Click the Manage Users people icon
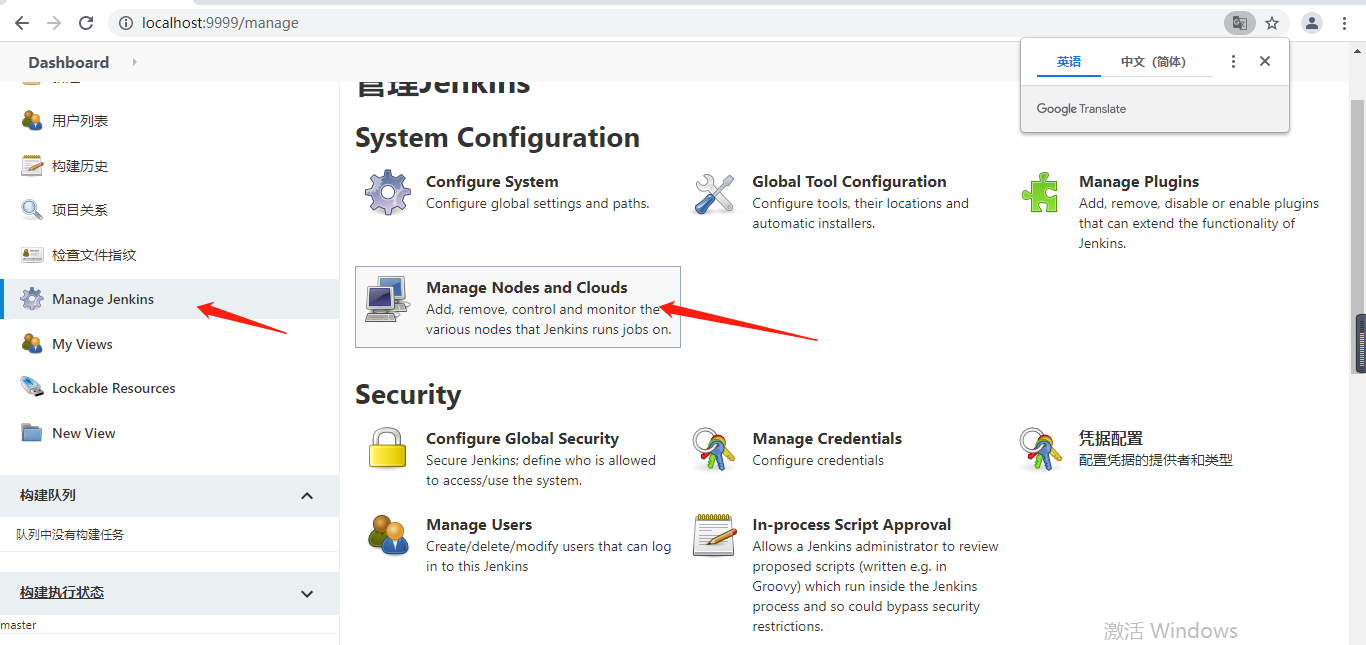Image resolution: width=1366 pixels, height=645 pixels. (388, 534)
